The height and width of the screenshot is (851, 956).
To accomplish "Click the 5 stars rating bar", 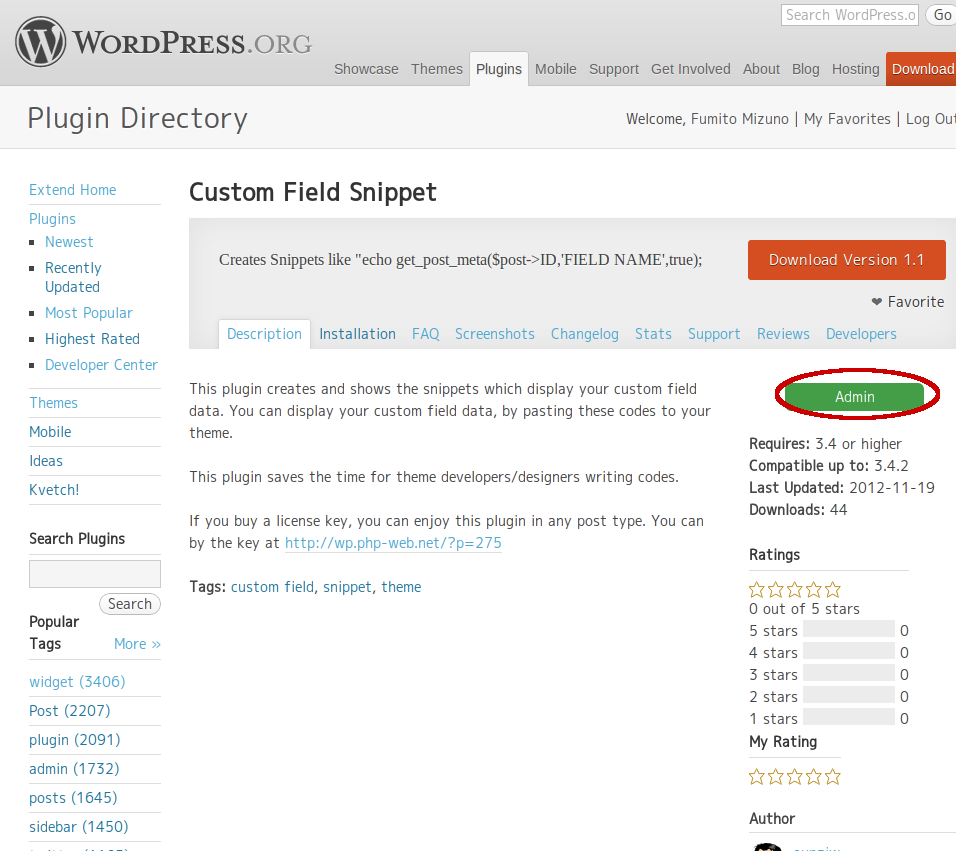I will [849, 630].
